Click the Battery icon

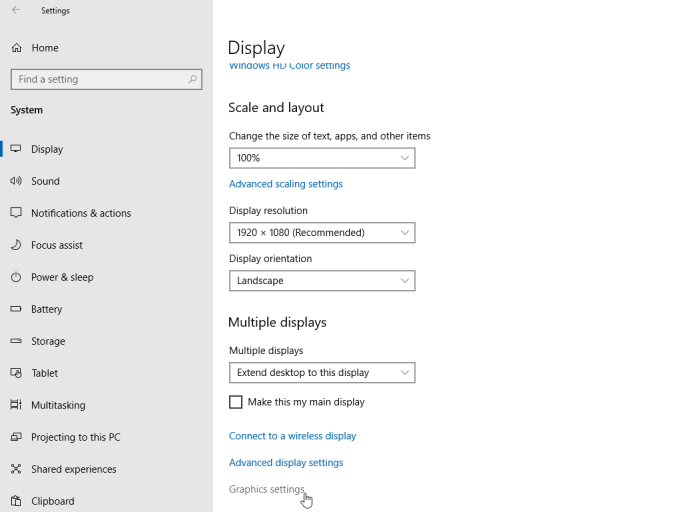16,309
